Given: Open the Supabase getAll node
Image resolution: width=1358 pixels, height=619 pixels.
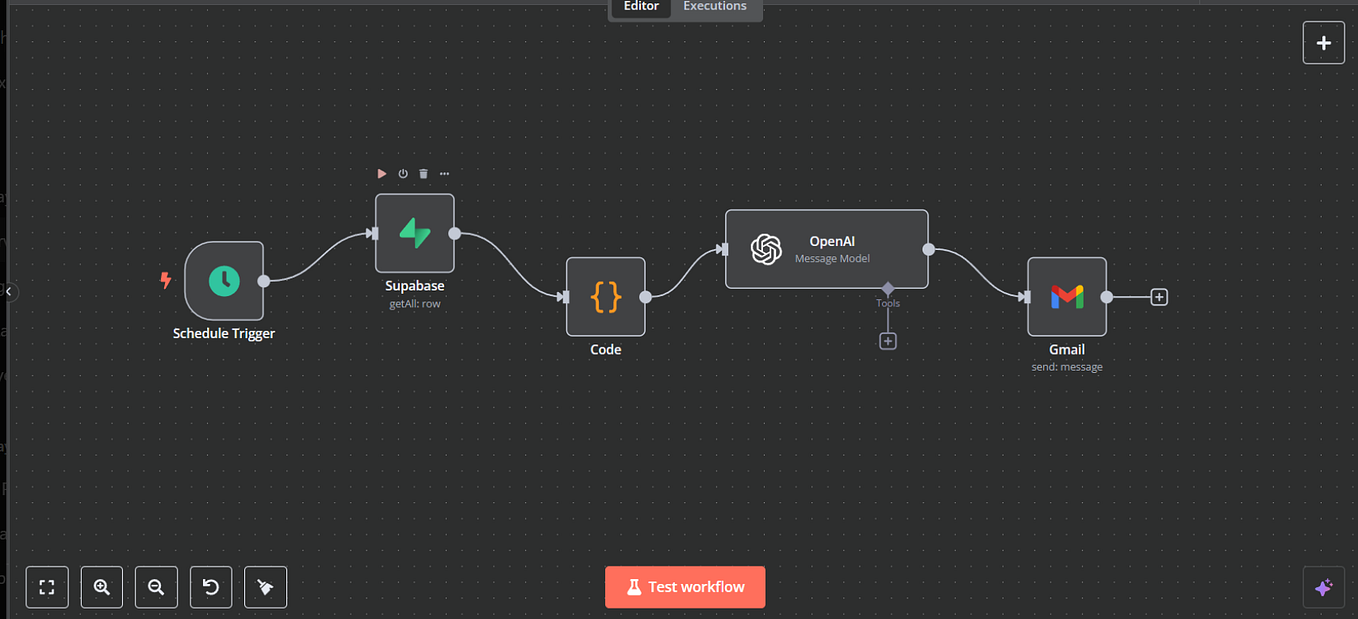Looking at the screenshot, I should point(414,233).
